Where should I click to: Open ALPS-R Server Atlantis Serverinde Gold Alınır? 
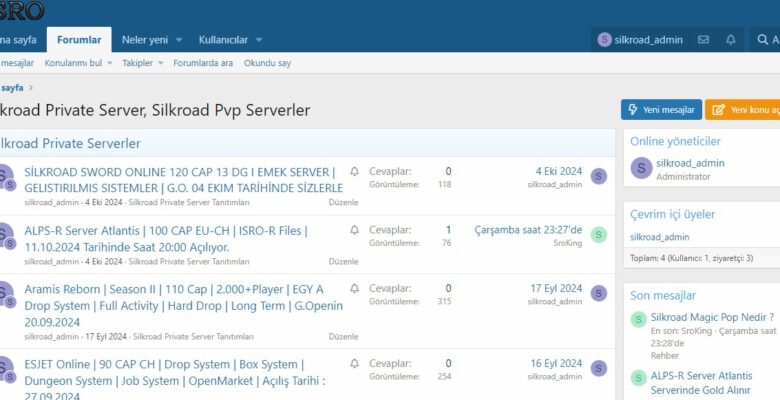(701, 383)
